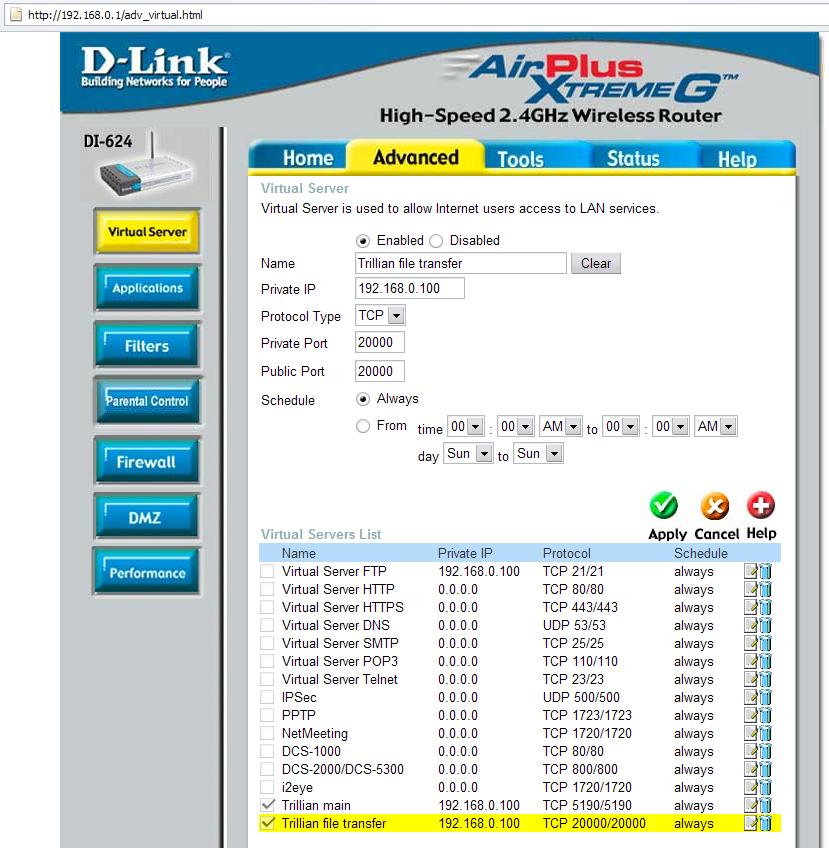
Task: Edit the IPSec entry
Action: tap(751, 697)
